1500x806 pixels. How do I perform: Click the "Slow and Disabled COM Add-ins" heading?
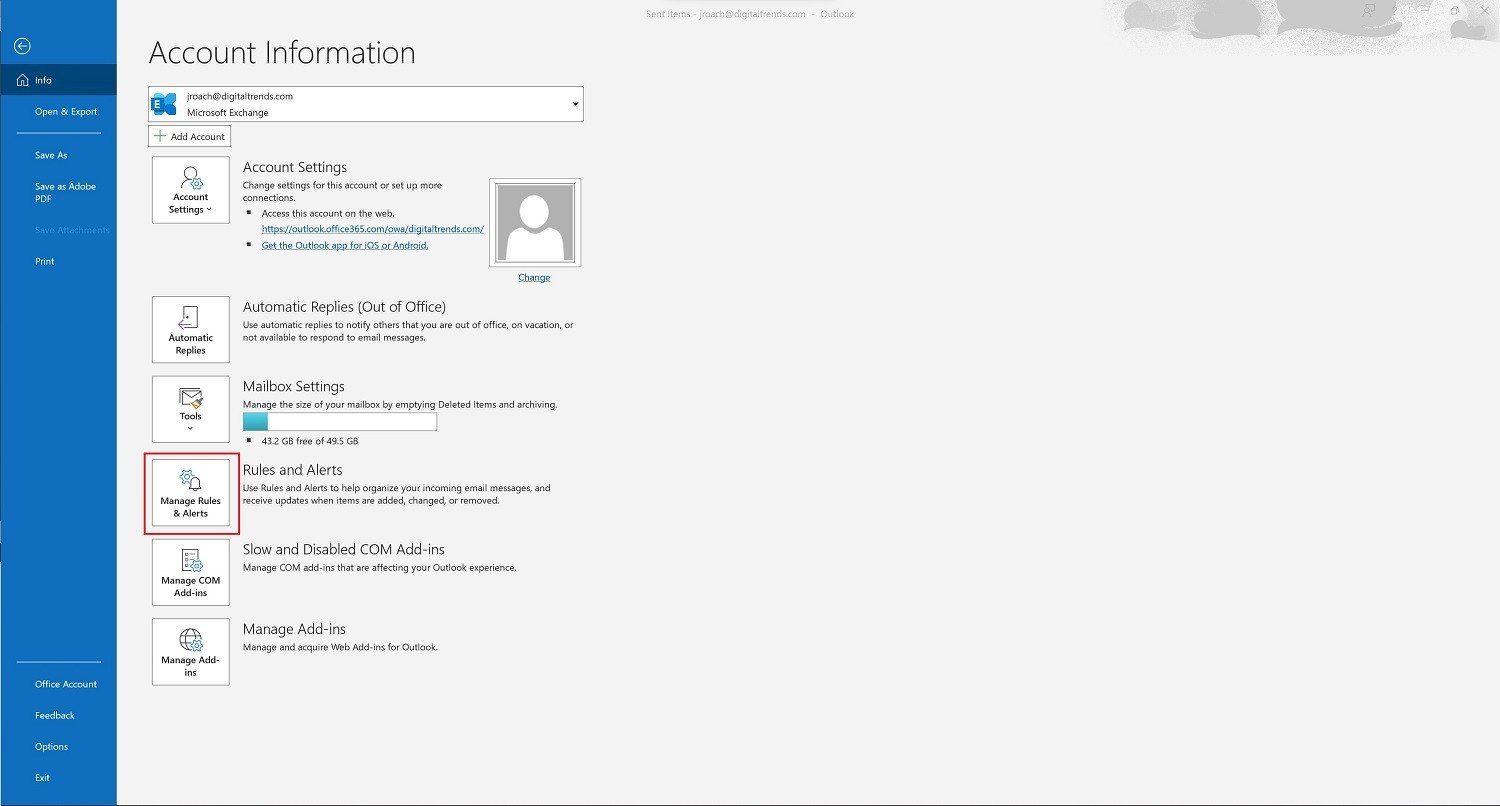tap(344, 549)
